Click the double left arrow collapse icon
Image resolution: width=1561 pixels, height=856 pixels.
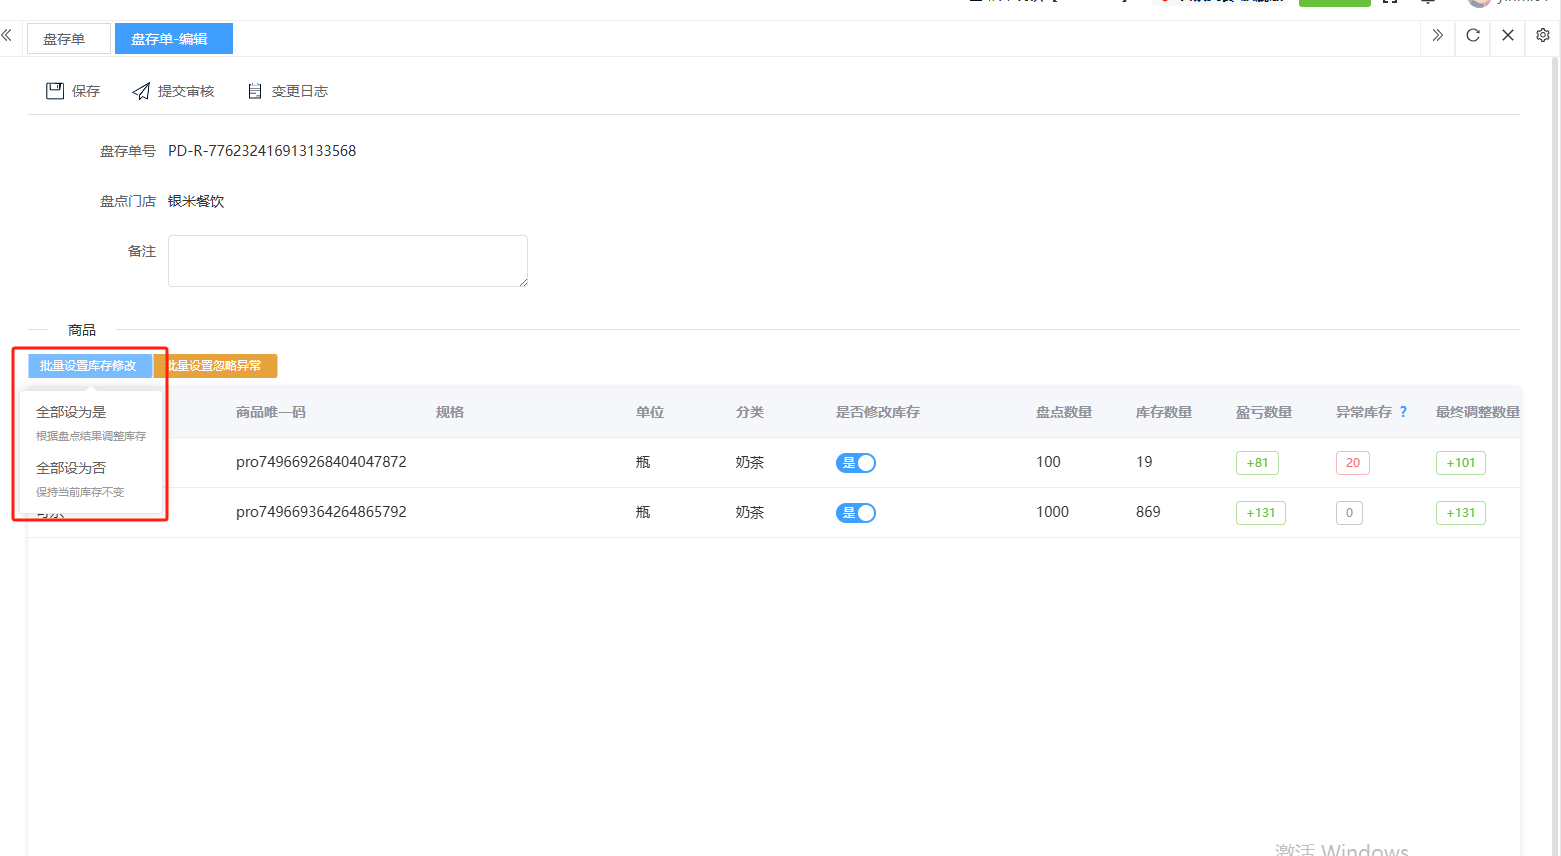coord(7,36)
